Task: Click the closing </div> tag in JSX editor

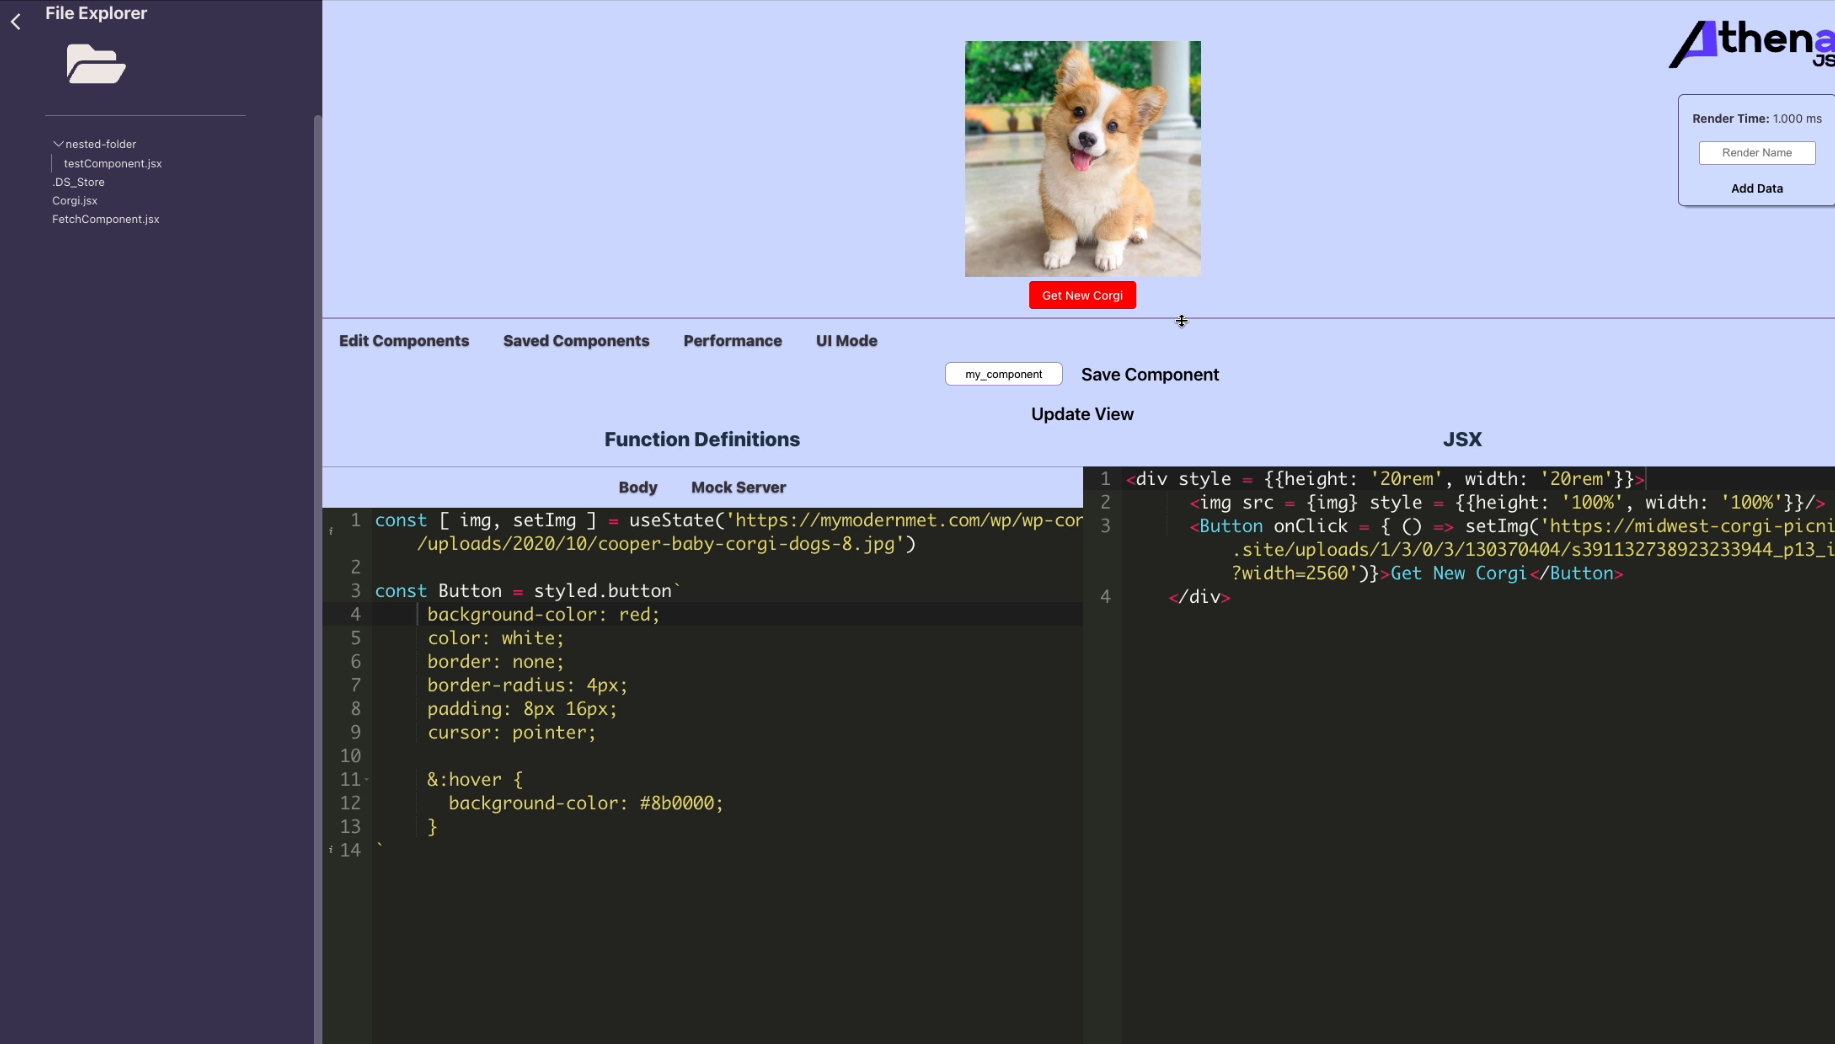Action: point(1199,597)
